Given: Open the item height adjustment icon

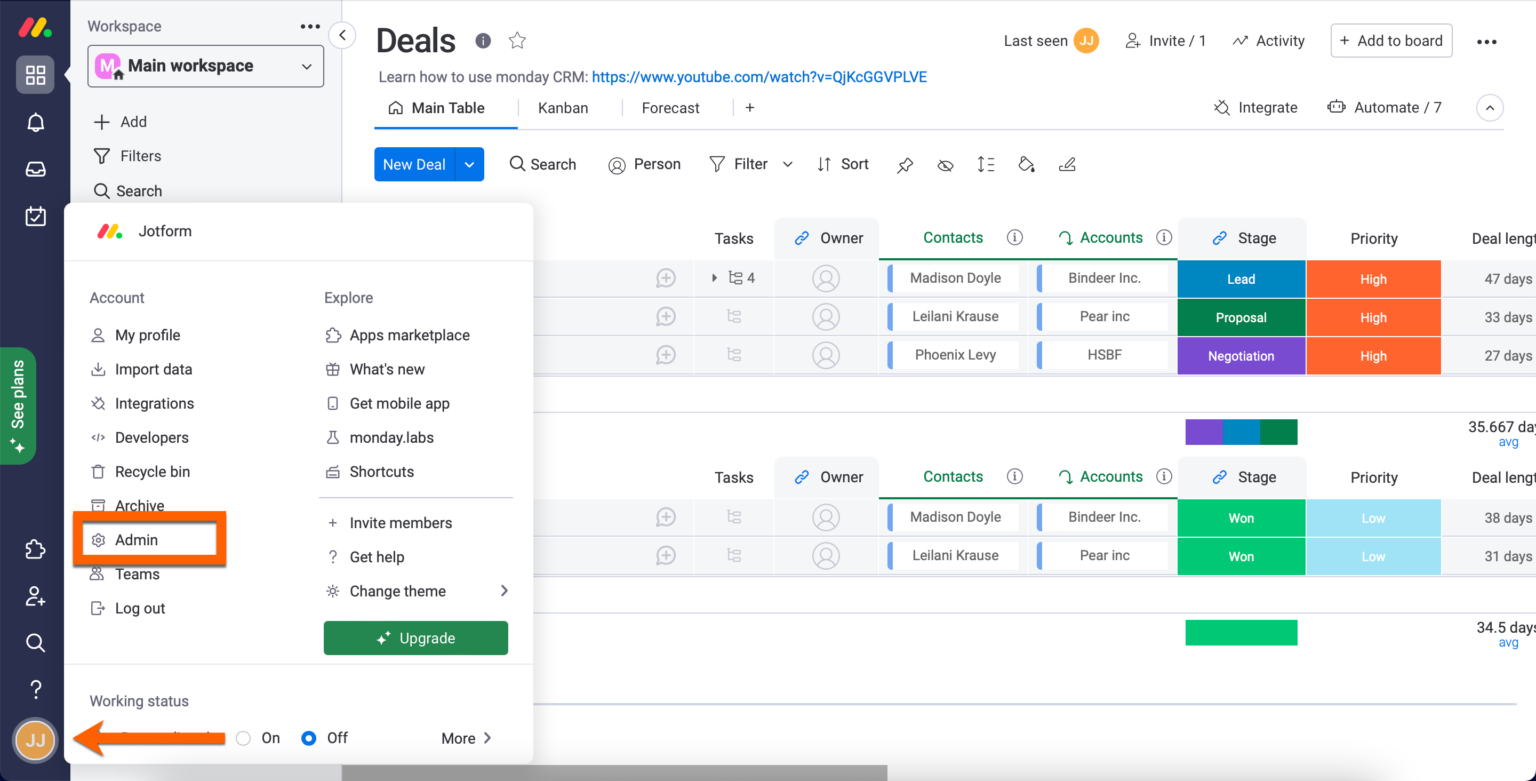Looking at the screenshot, I should (x=985, y=164).
